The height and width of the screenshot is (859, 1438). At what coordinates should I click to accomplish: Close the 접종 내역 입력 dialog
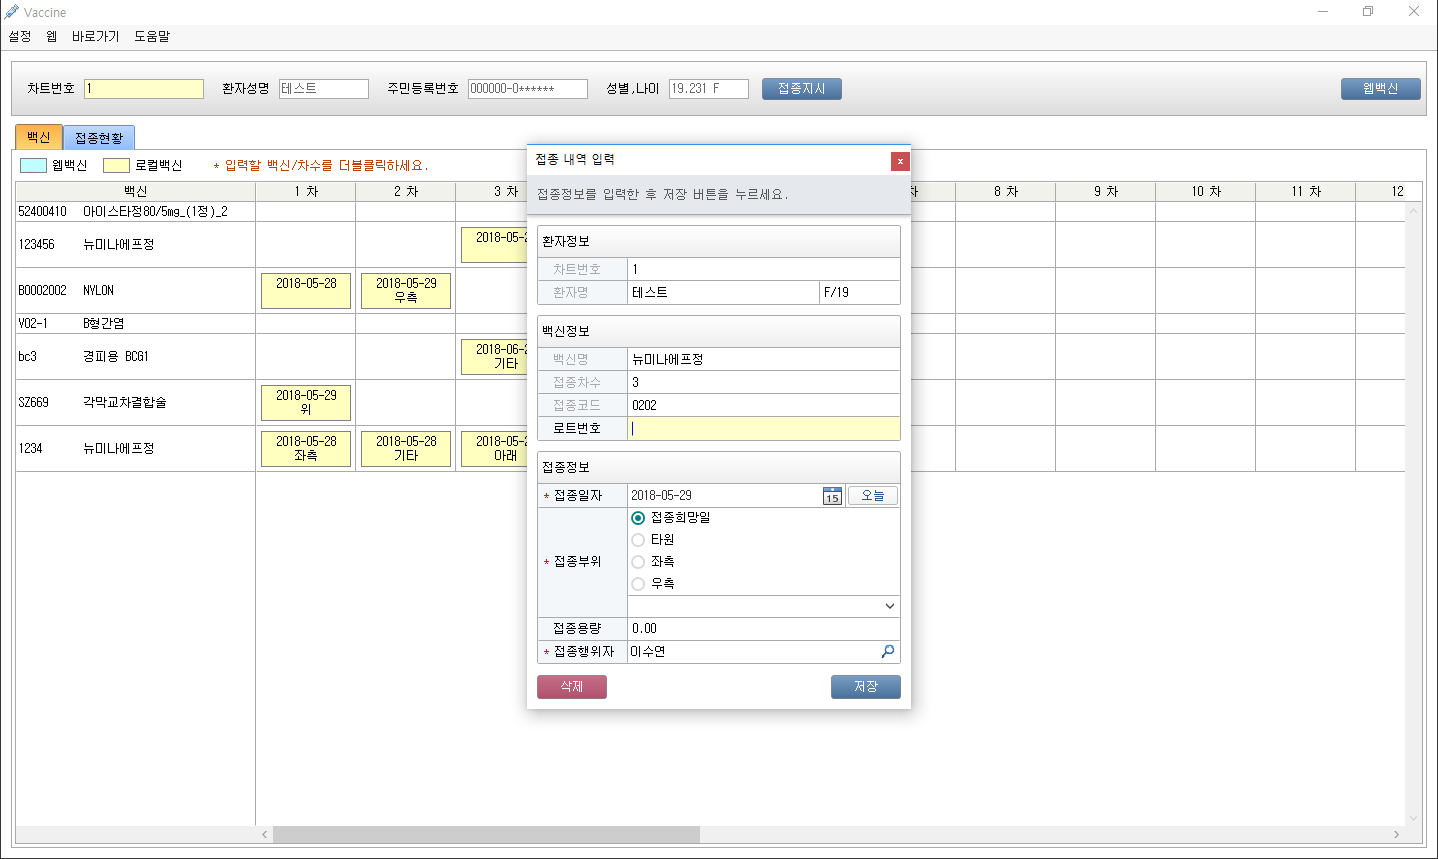[x=900, y=161]
